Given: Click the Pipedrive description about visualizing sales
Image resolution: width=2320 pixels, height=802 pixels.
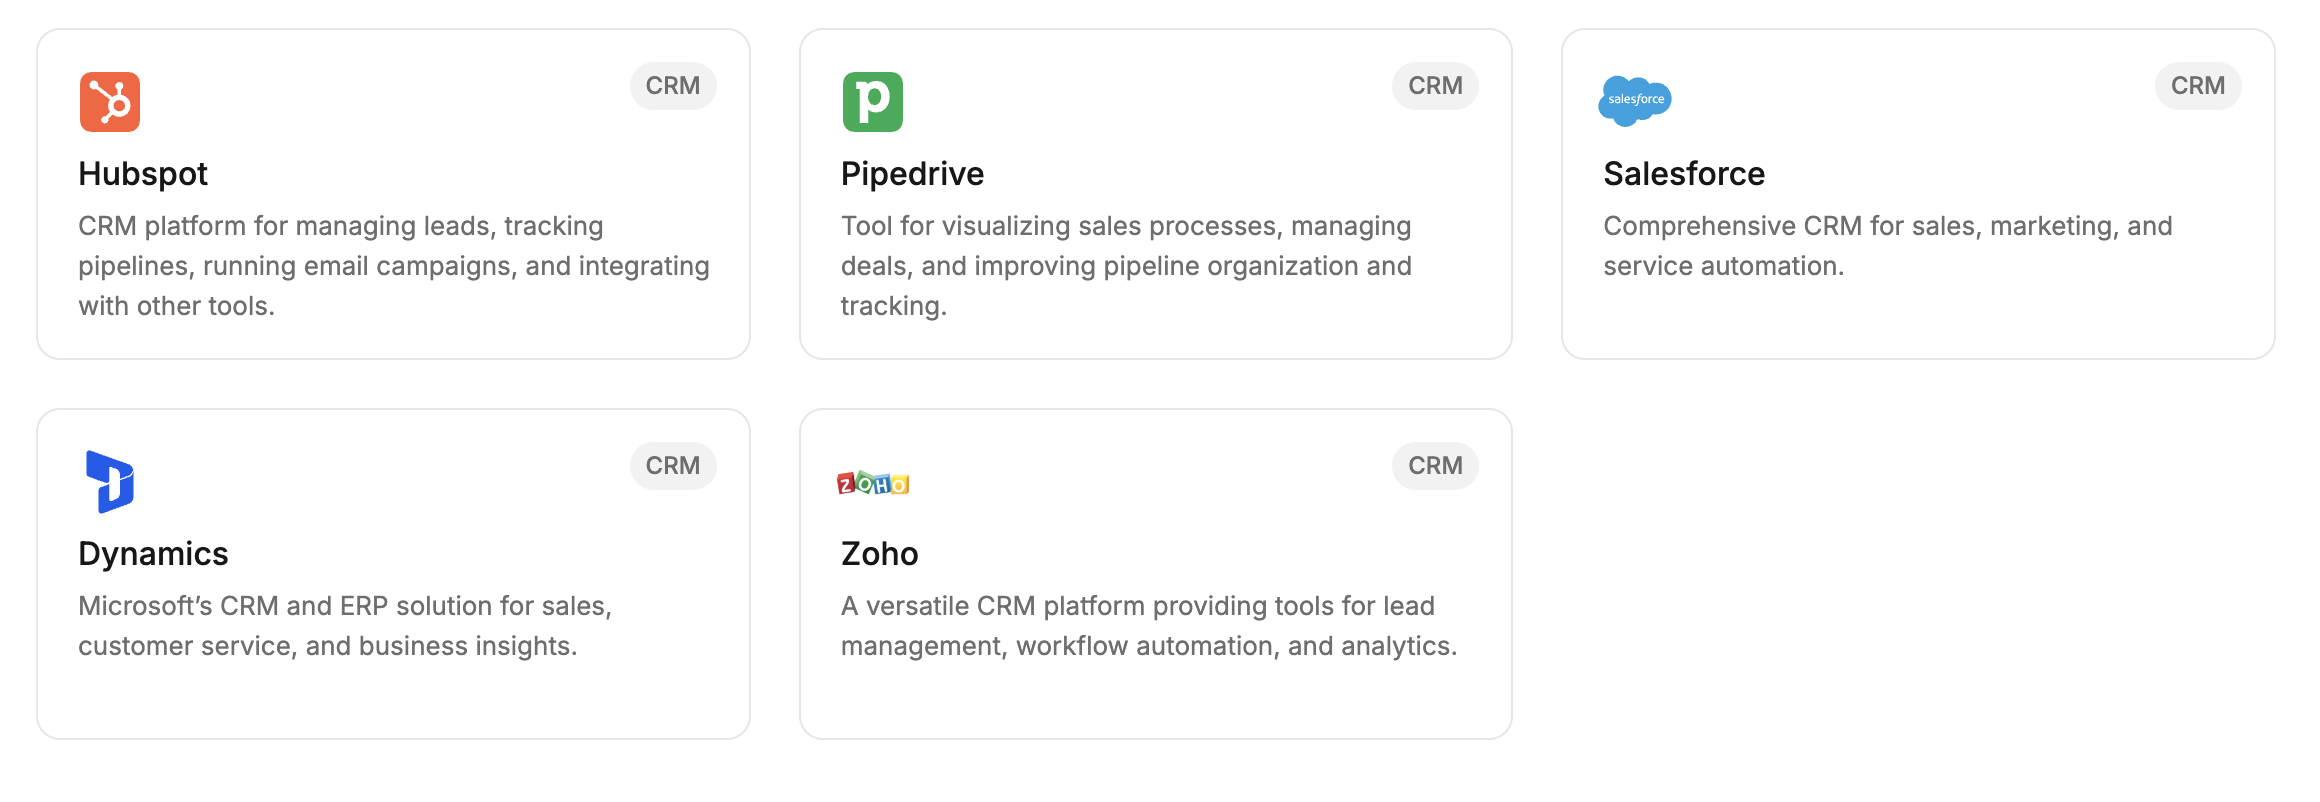Looking at the screenshot, I should [1125, 266].
